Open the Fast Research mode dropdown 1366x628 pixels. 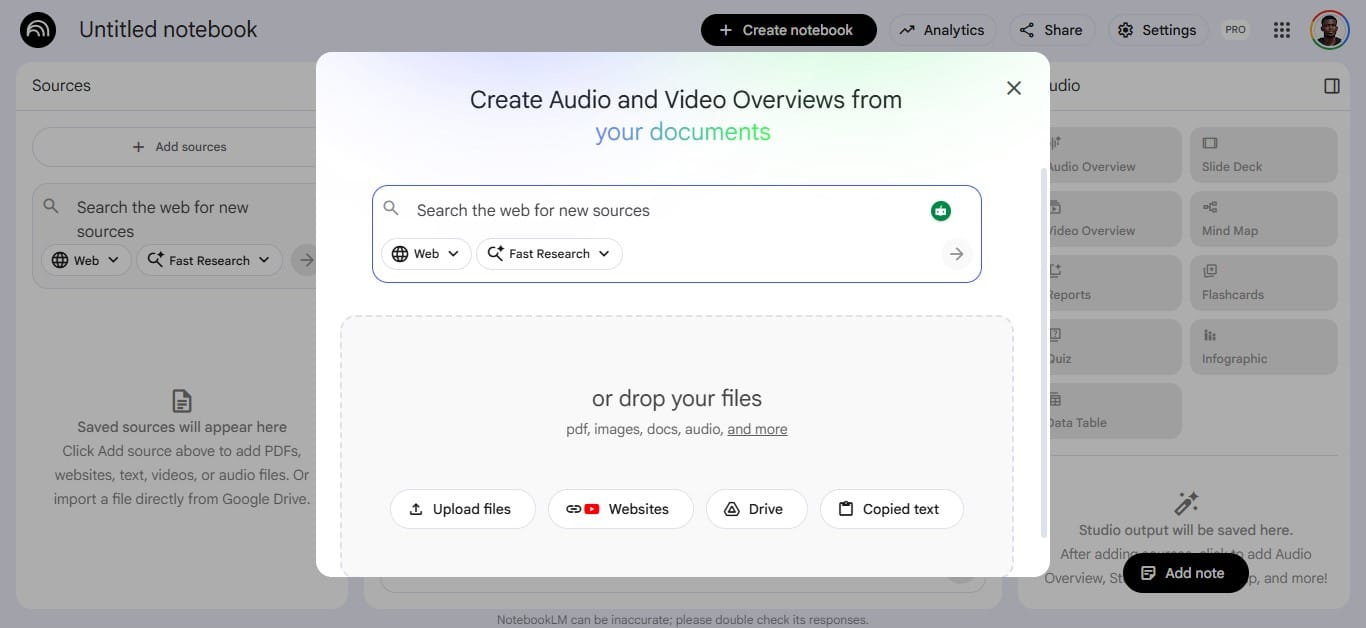pos(548,253)
